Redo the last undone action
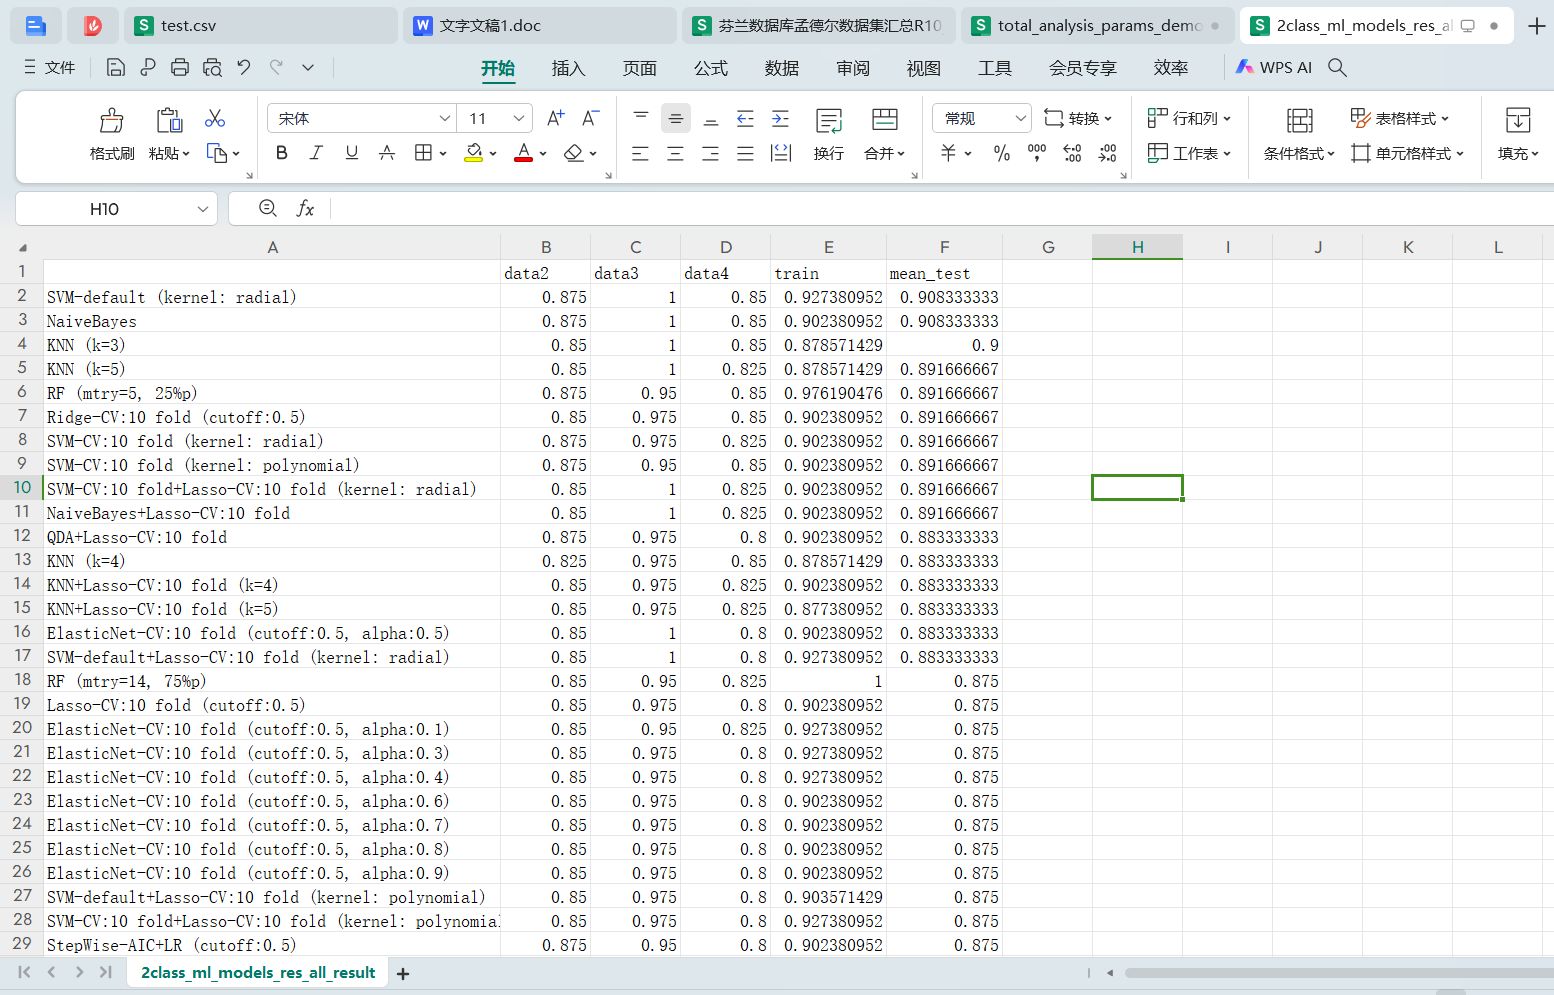The image size is (1554, 995). point(276,68)
